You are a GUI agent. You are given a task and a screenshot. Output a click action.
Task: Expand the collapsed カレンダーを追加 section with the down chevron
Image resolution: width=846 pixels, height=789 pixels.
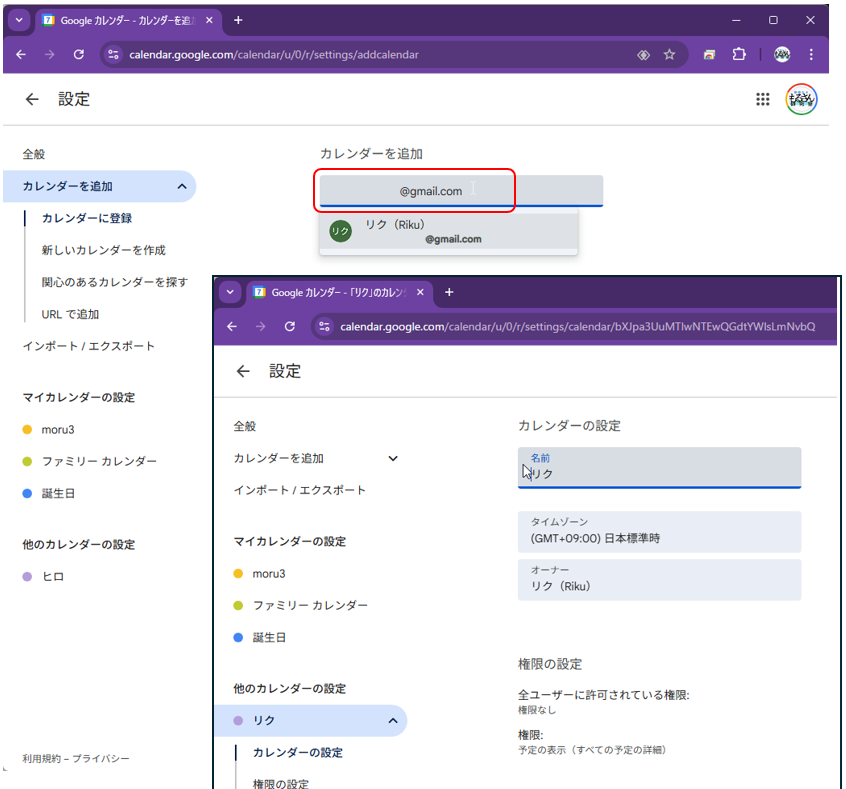pyautogui.click(x=393, y=459)
